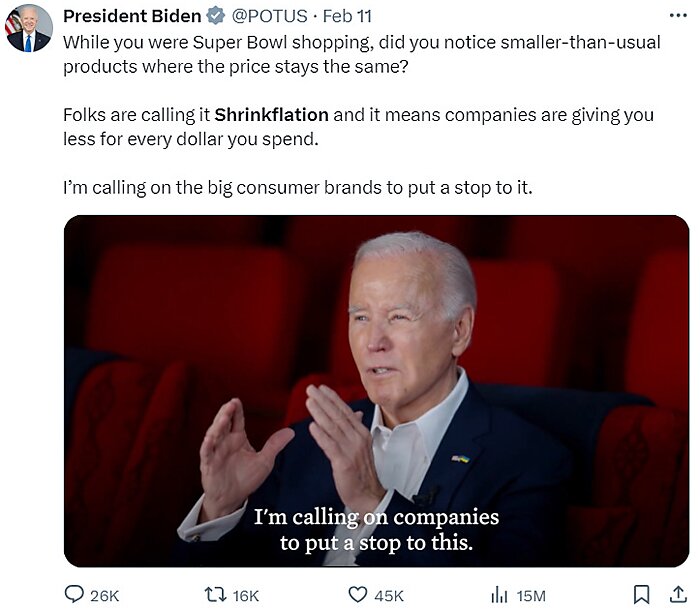Click the 16K reposts count
The width and height of the screenshot is (700, 610).
click(245, 596)
